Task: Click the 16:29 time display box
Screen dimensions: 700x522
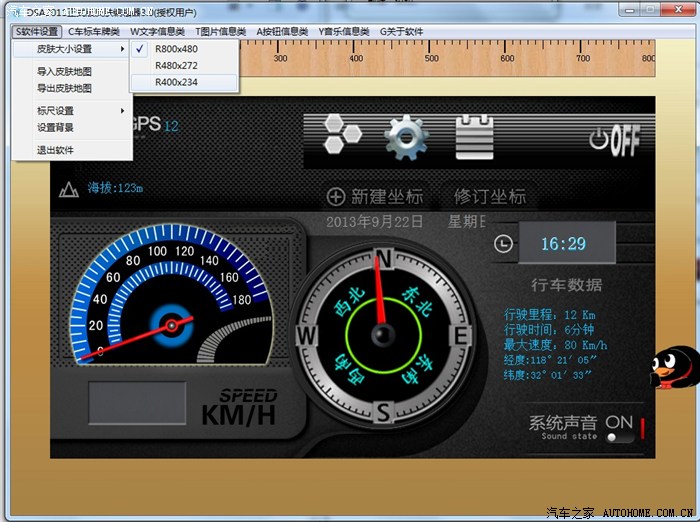Action: 565,243
